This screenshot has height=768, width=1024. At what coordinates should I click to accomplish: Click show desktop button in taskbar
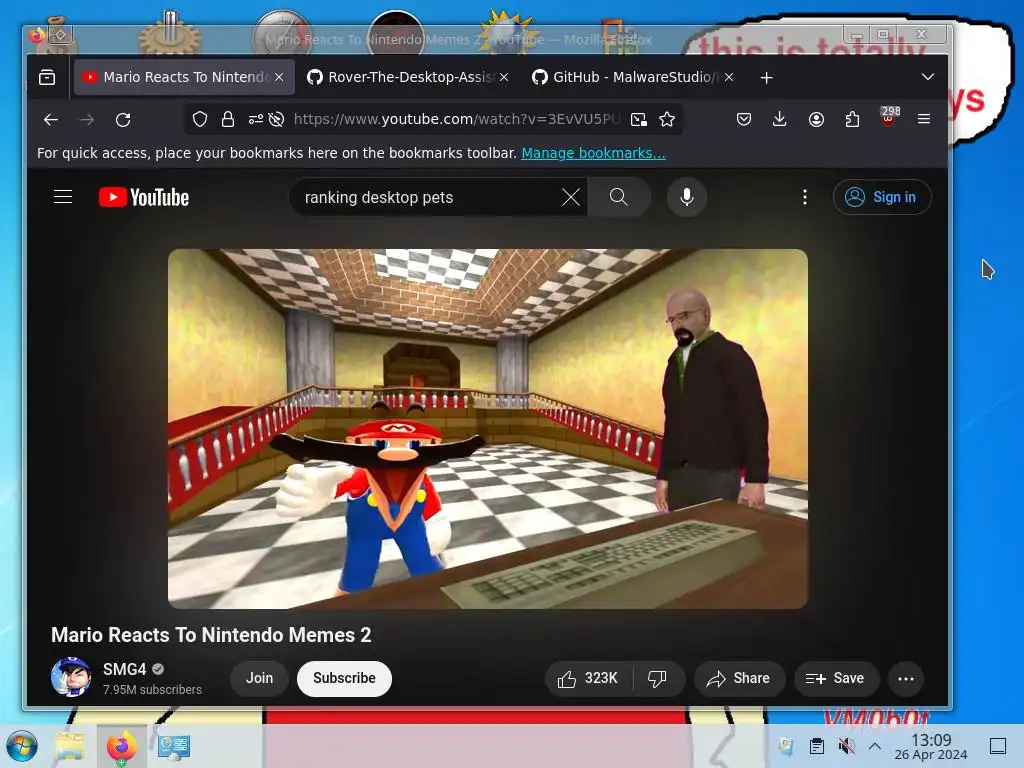[998, 746]
